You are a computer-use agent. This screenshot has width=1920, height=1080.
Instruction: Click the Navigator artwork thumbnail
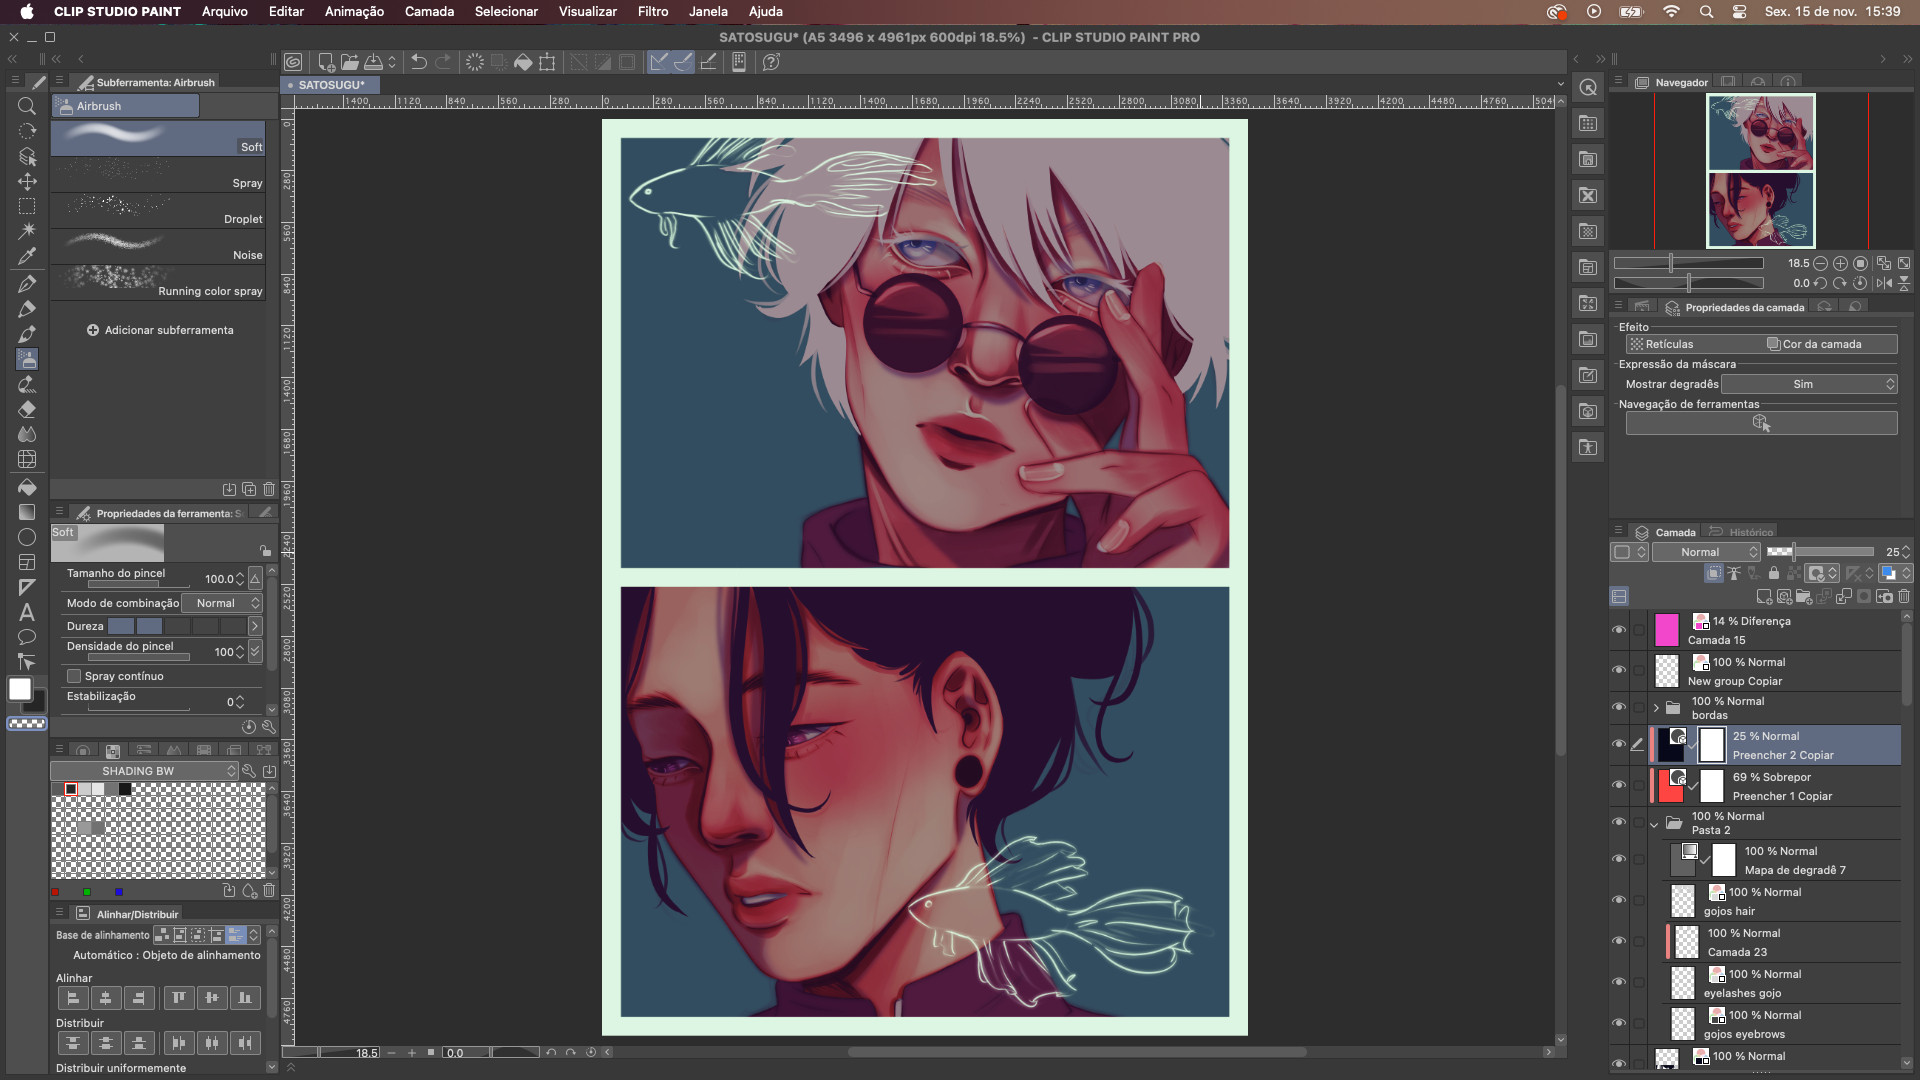coord(1760,171)
